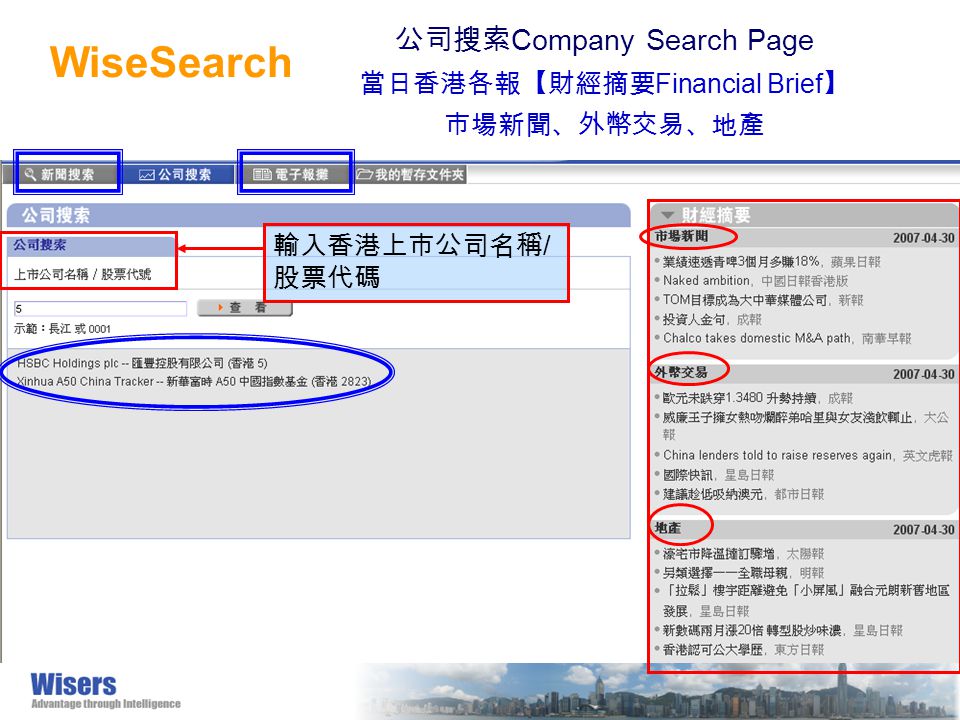
Task: Open the 電子報攤 e-newsstand tab
Action: tap(294, 174)
